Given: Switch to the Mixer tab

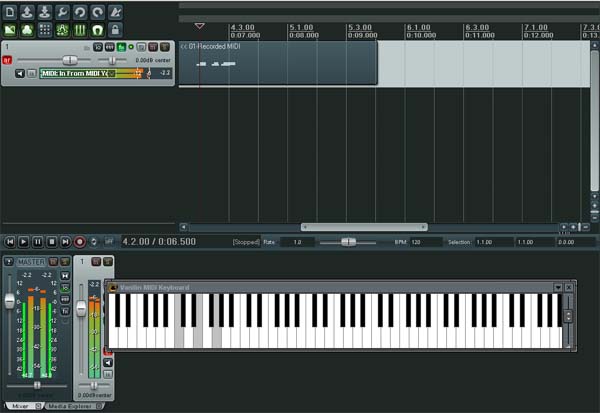Looking at the screenshot, I should (23, 406).
